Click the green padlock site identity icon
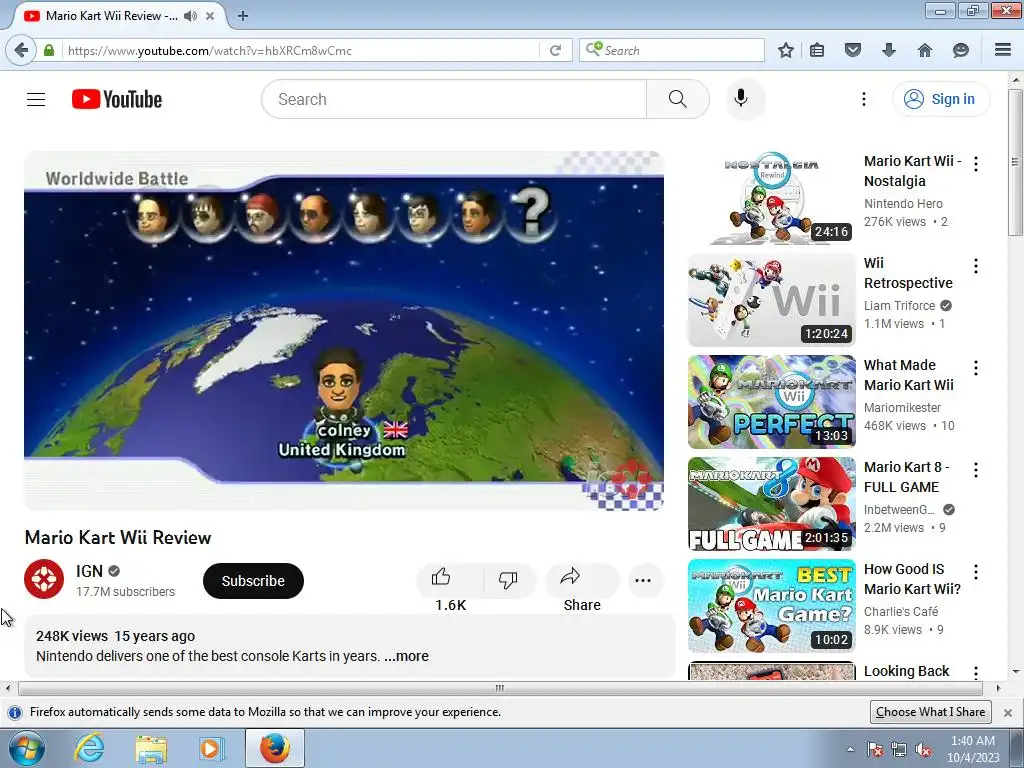This screenshot has width=1024, height=768. pyautogui.click(x=49, y=50)
